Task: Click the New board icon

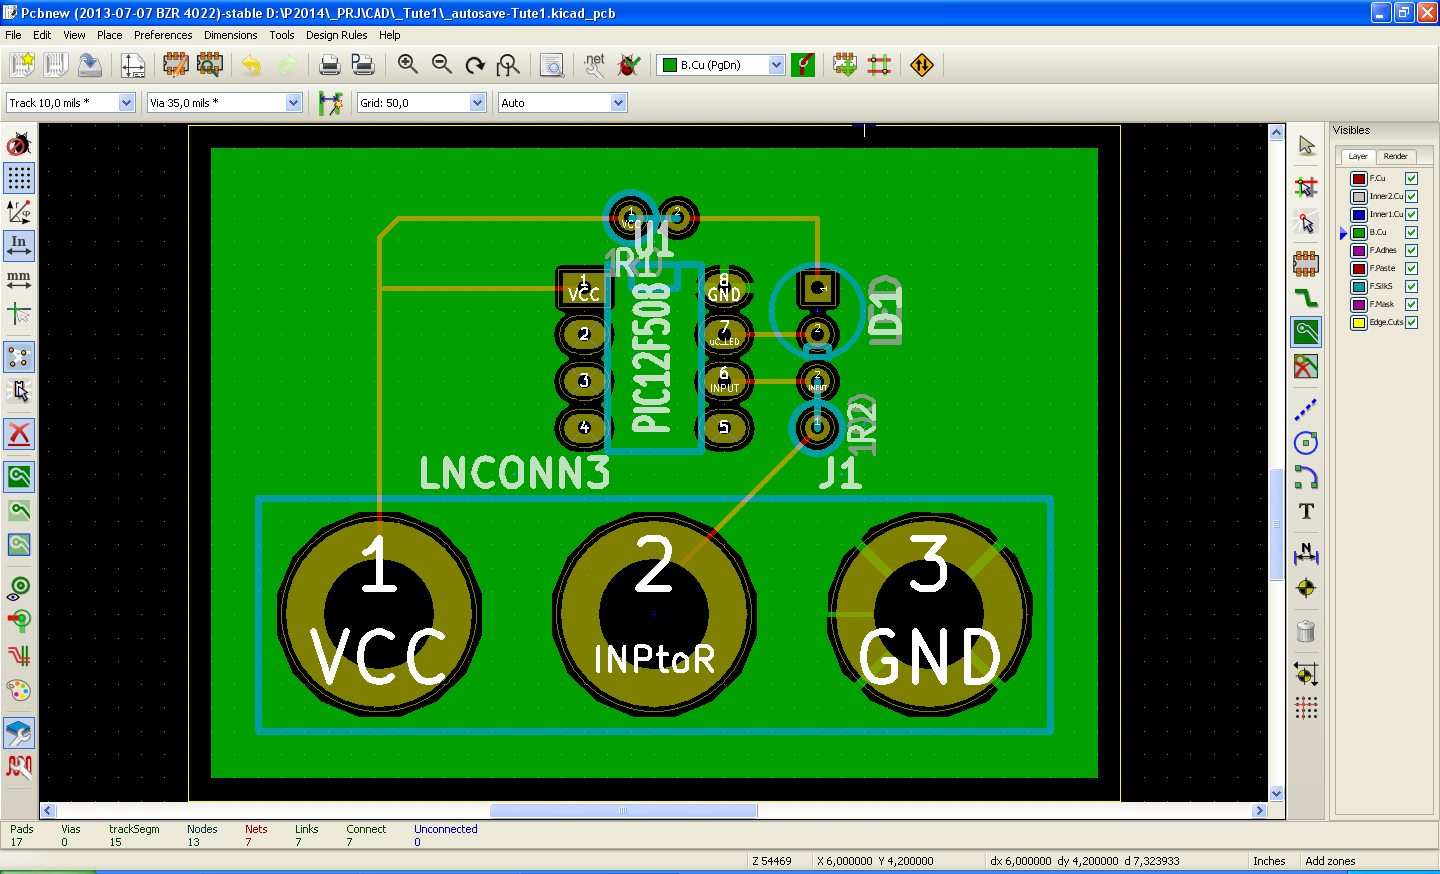Action: pos(22,65)
